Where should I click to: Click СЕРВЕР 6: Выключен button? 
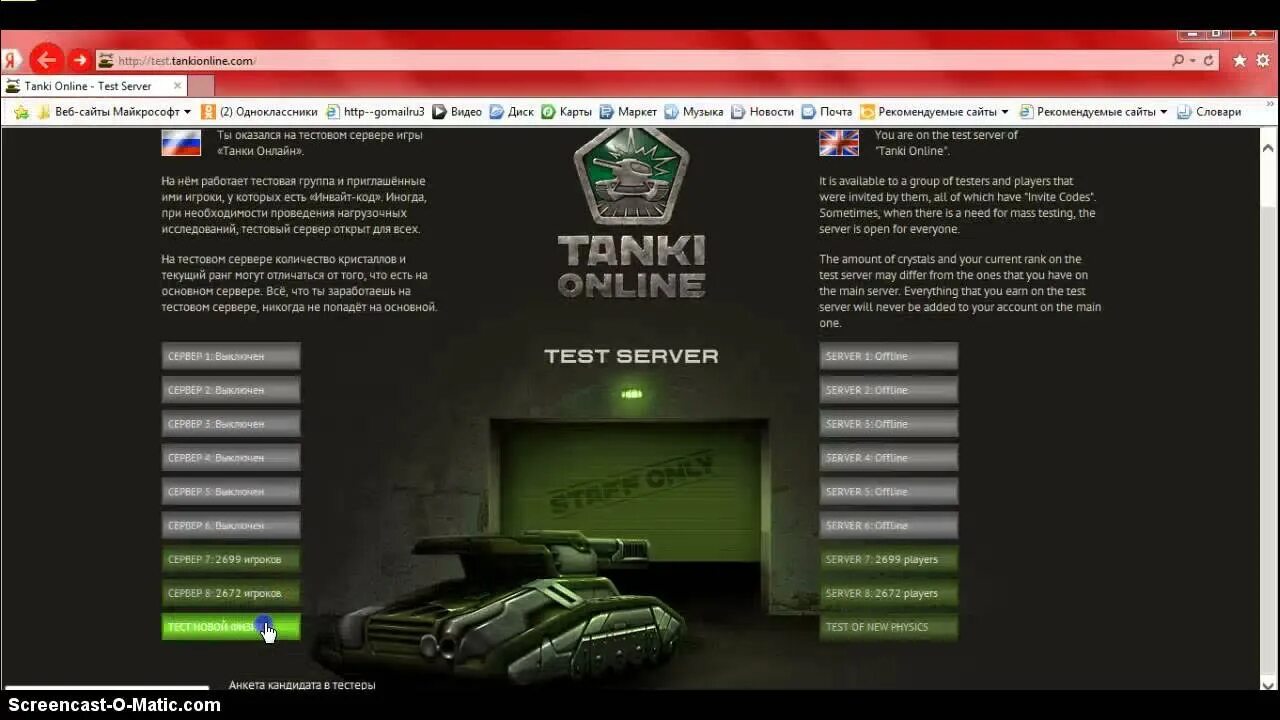coord(231,526)
